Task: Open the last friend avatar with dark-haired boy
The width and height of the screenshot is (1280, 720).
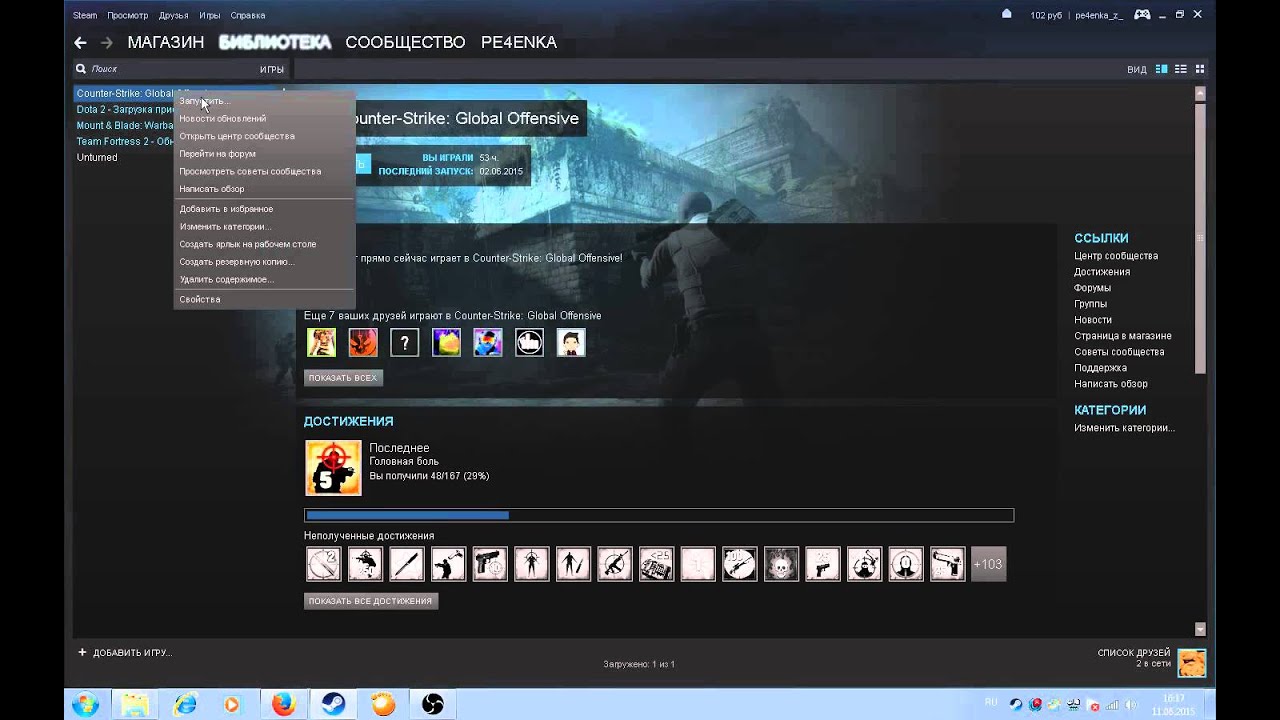Action: pos(571,343)
